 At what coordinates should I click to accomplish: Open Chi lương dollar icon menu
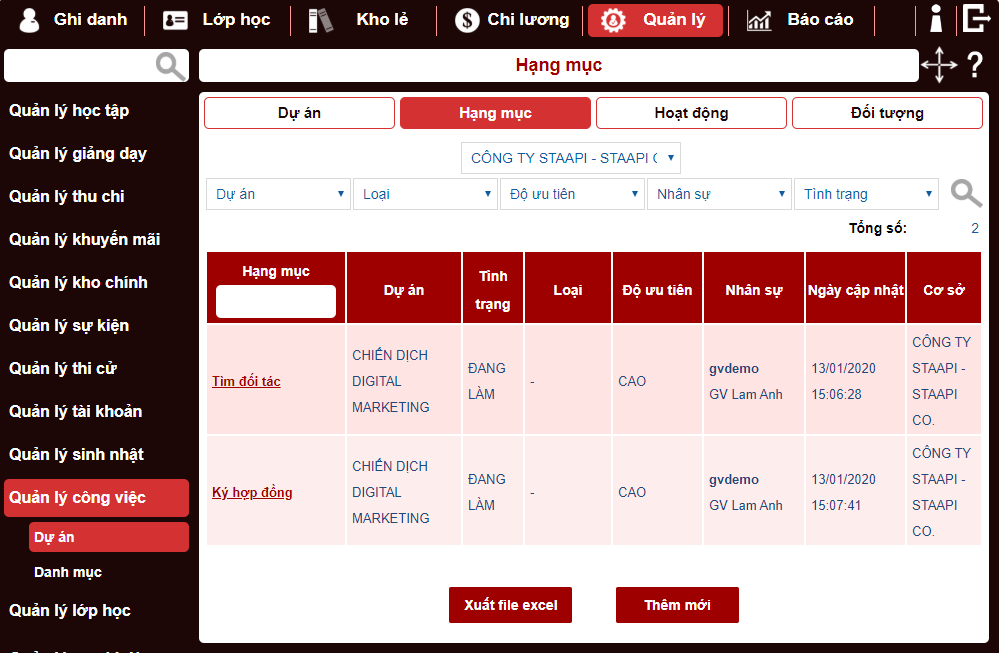pyautogui.click(x=467, y=20)
